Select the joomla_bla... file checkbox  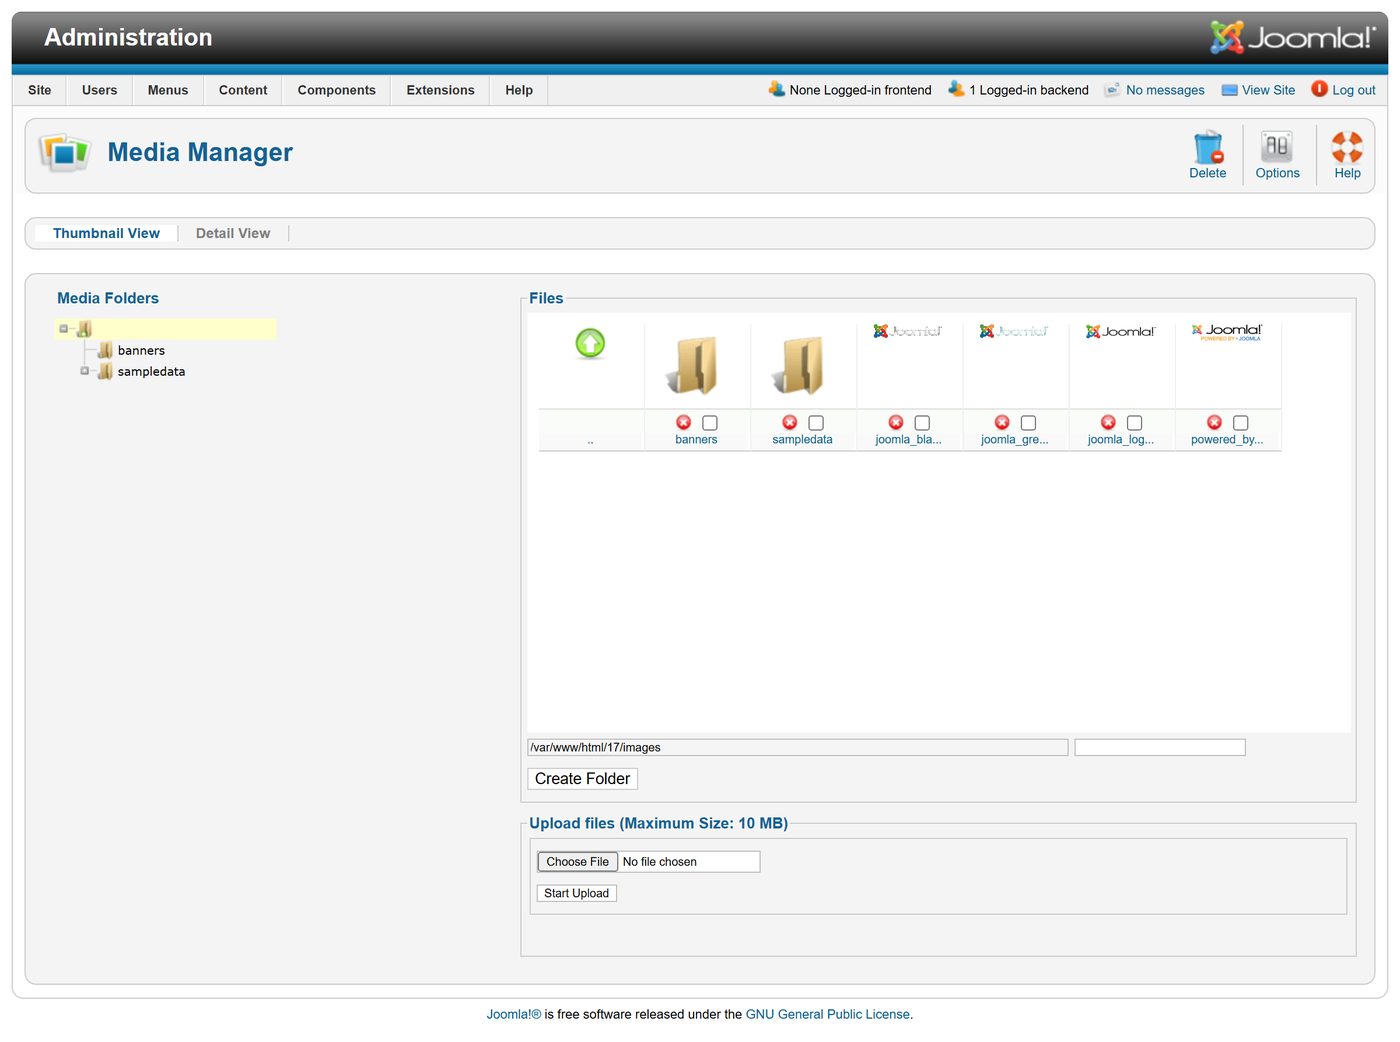922,423
